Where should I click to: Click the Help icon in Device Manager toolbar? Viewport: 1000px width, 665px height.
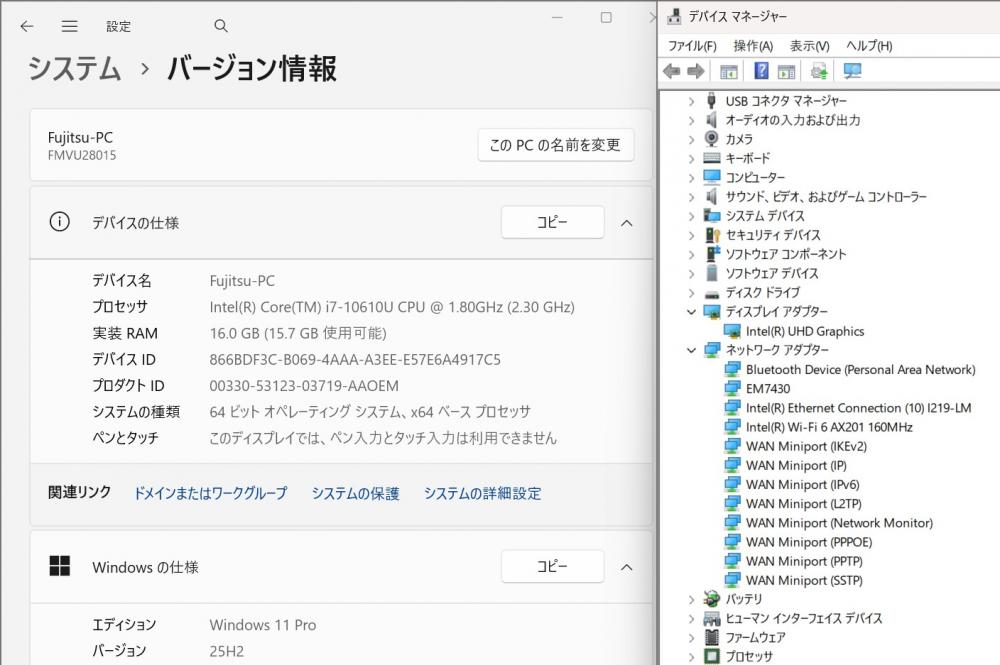tap(761, 71)
